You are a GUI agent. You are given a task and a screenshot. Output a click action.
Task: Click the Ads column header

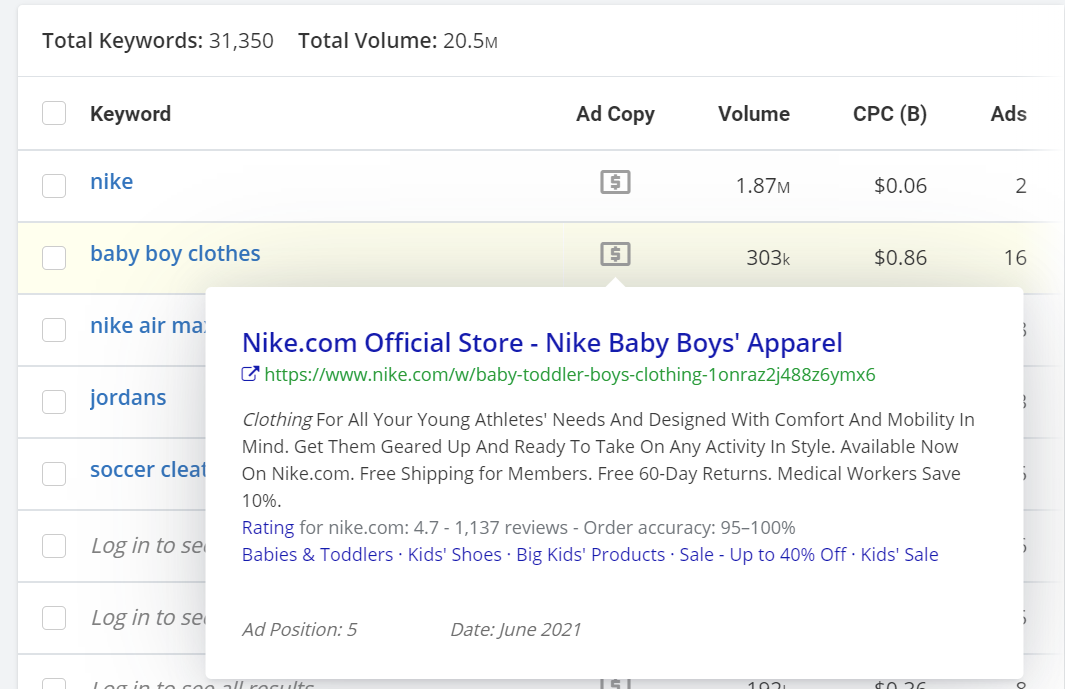tap(1009, 113)
